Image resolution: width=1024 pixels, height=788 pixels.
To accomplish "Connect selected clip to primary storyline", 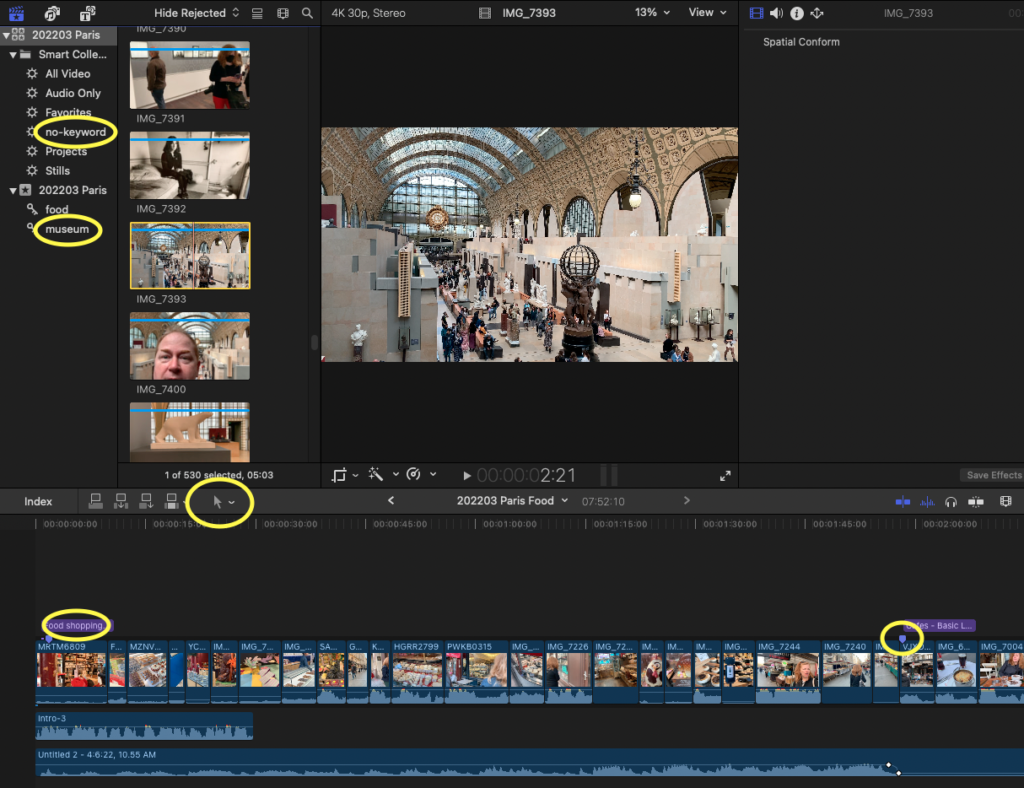I will point(95,501).
